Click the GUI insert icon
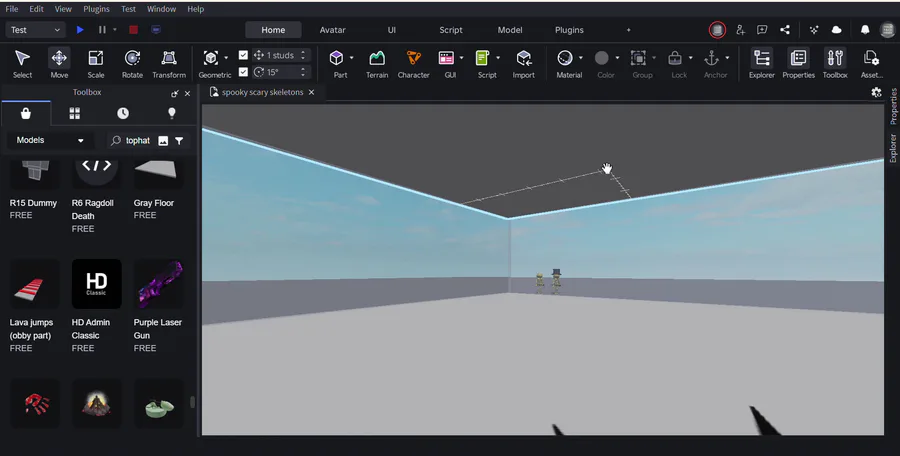The image size is (900, 456). [x=446, y=58]
